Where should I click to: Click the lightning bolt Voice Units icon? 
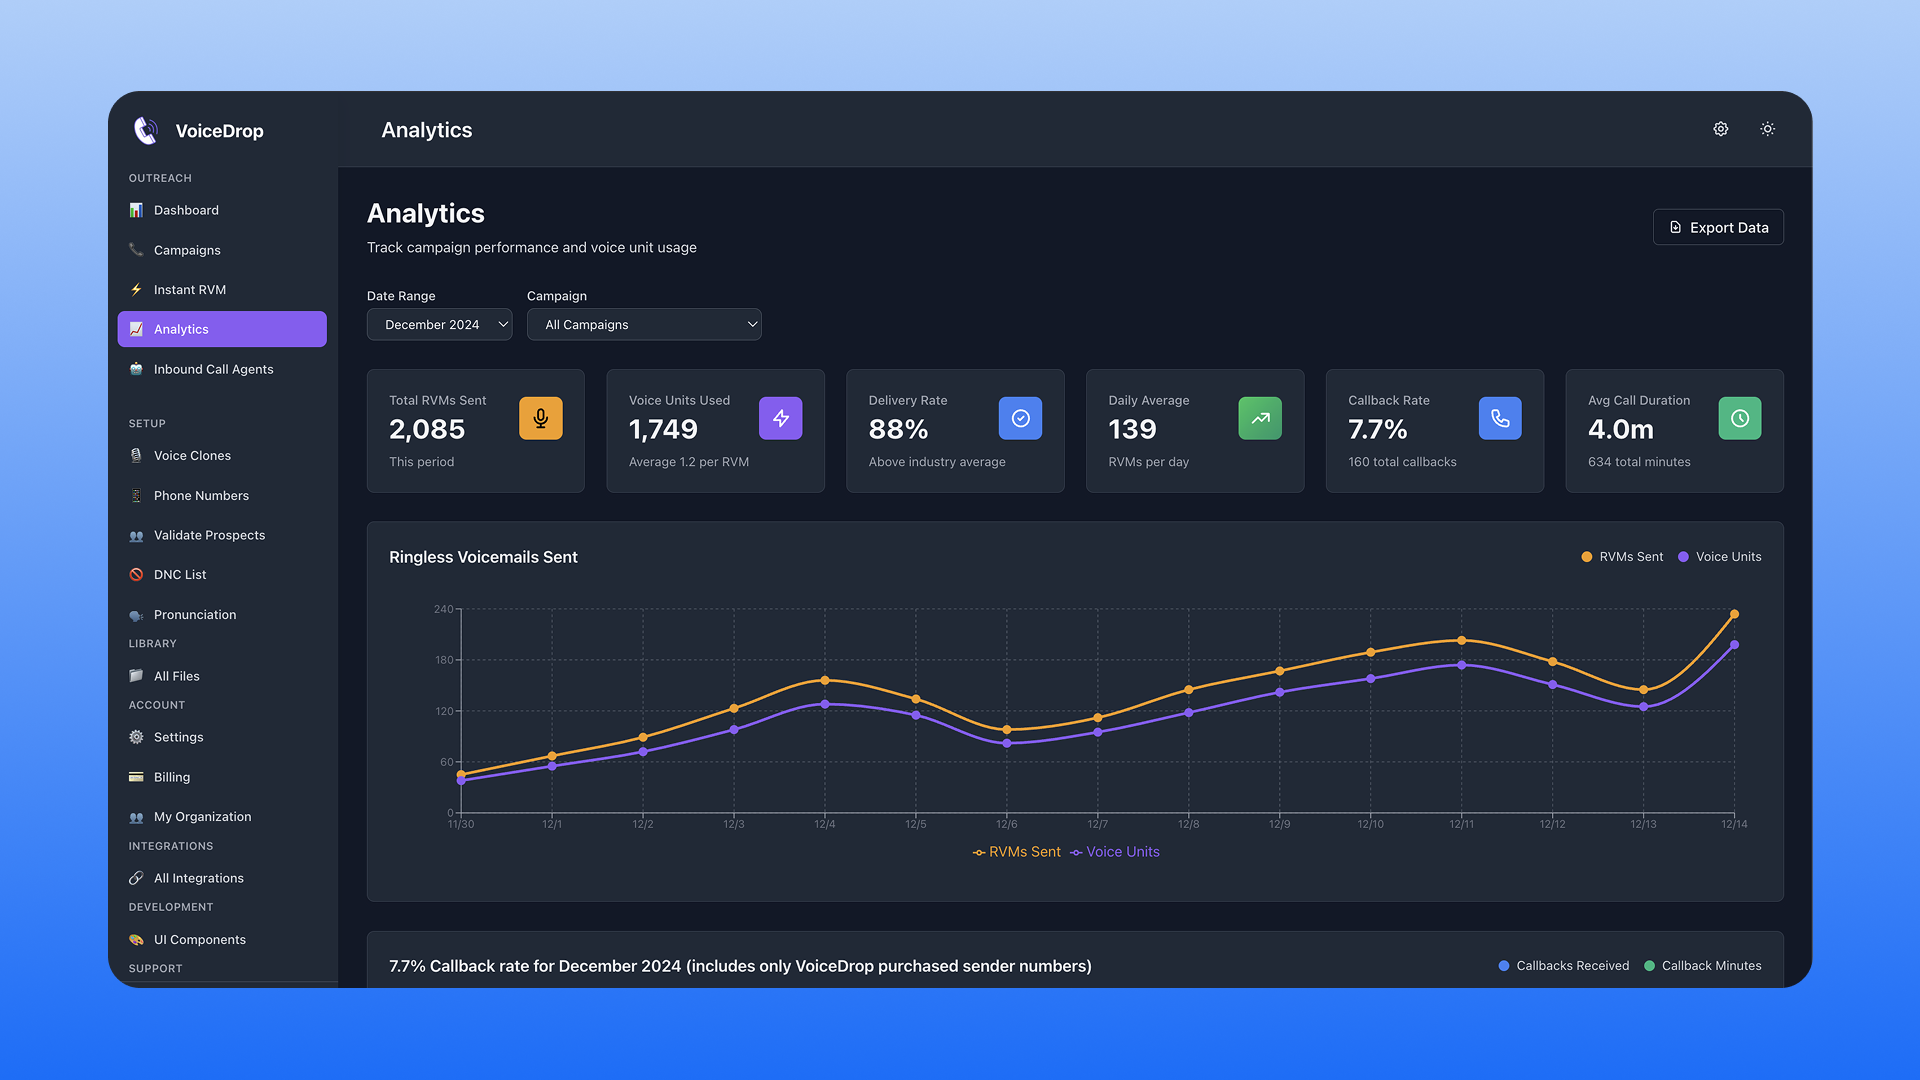(x=780, y=418)
